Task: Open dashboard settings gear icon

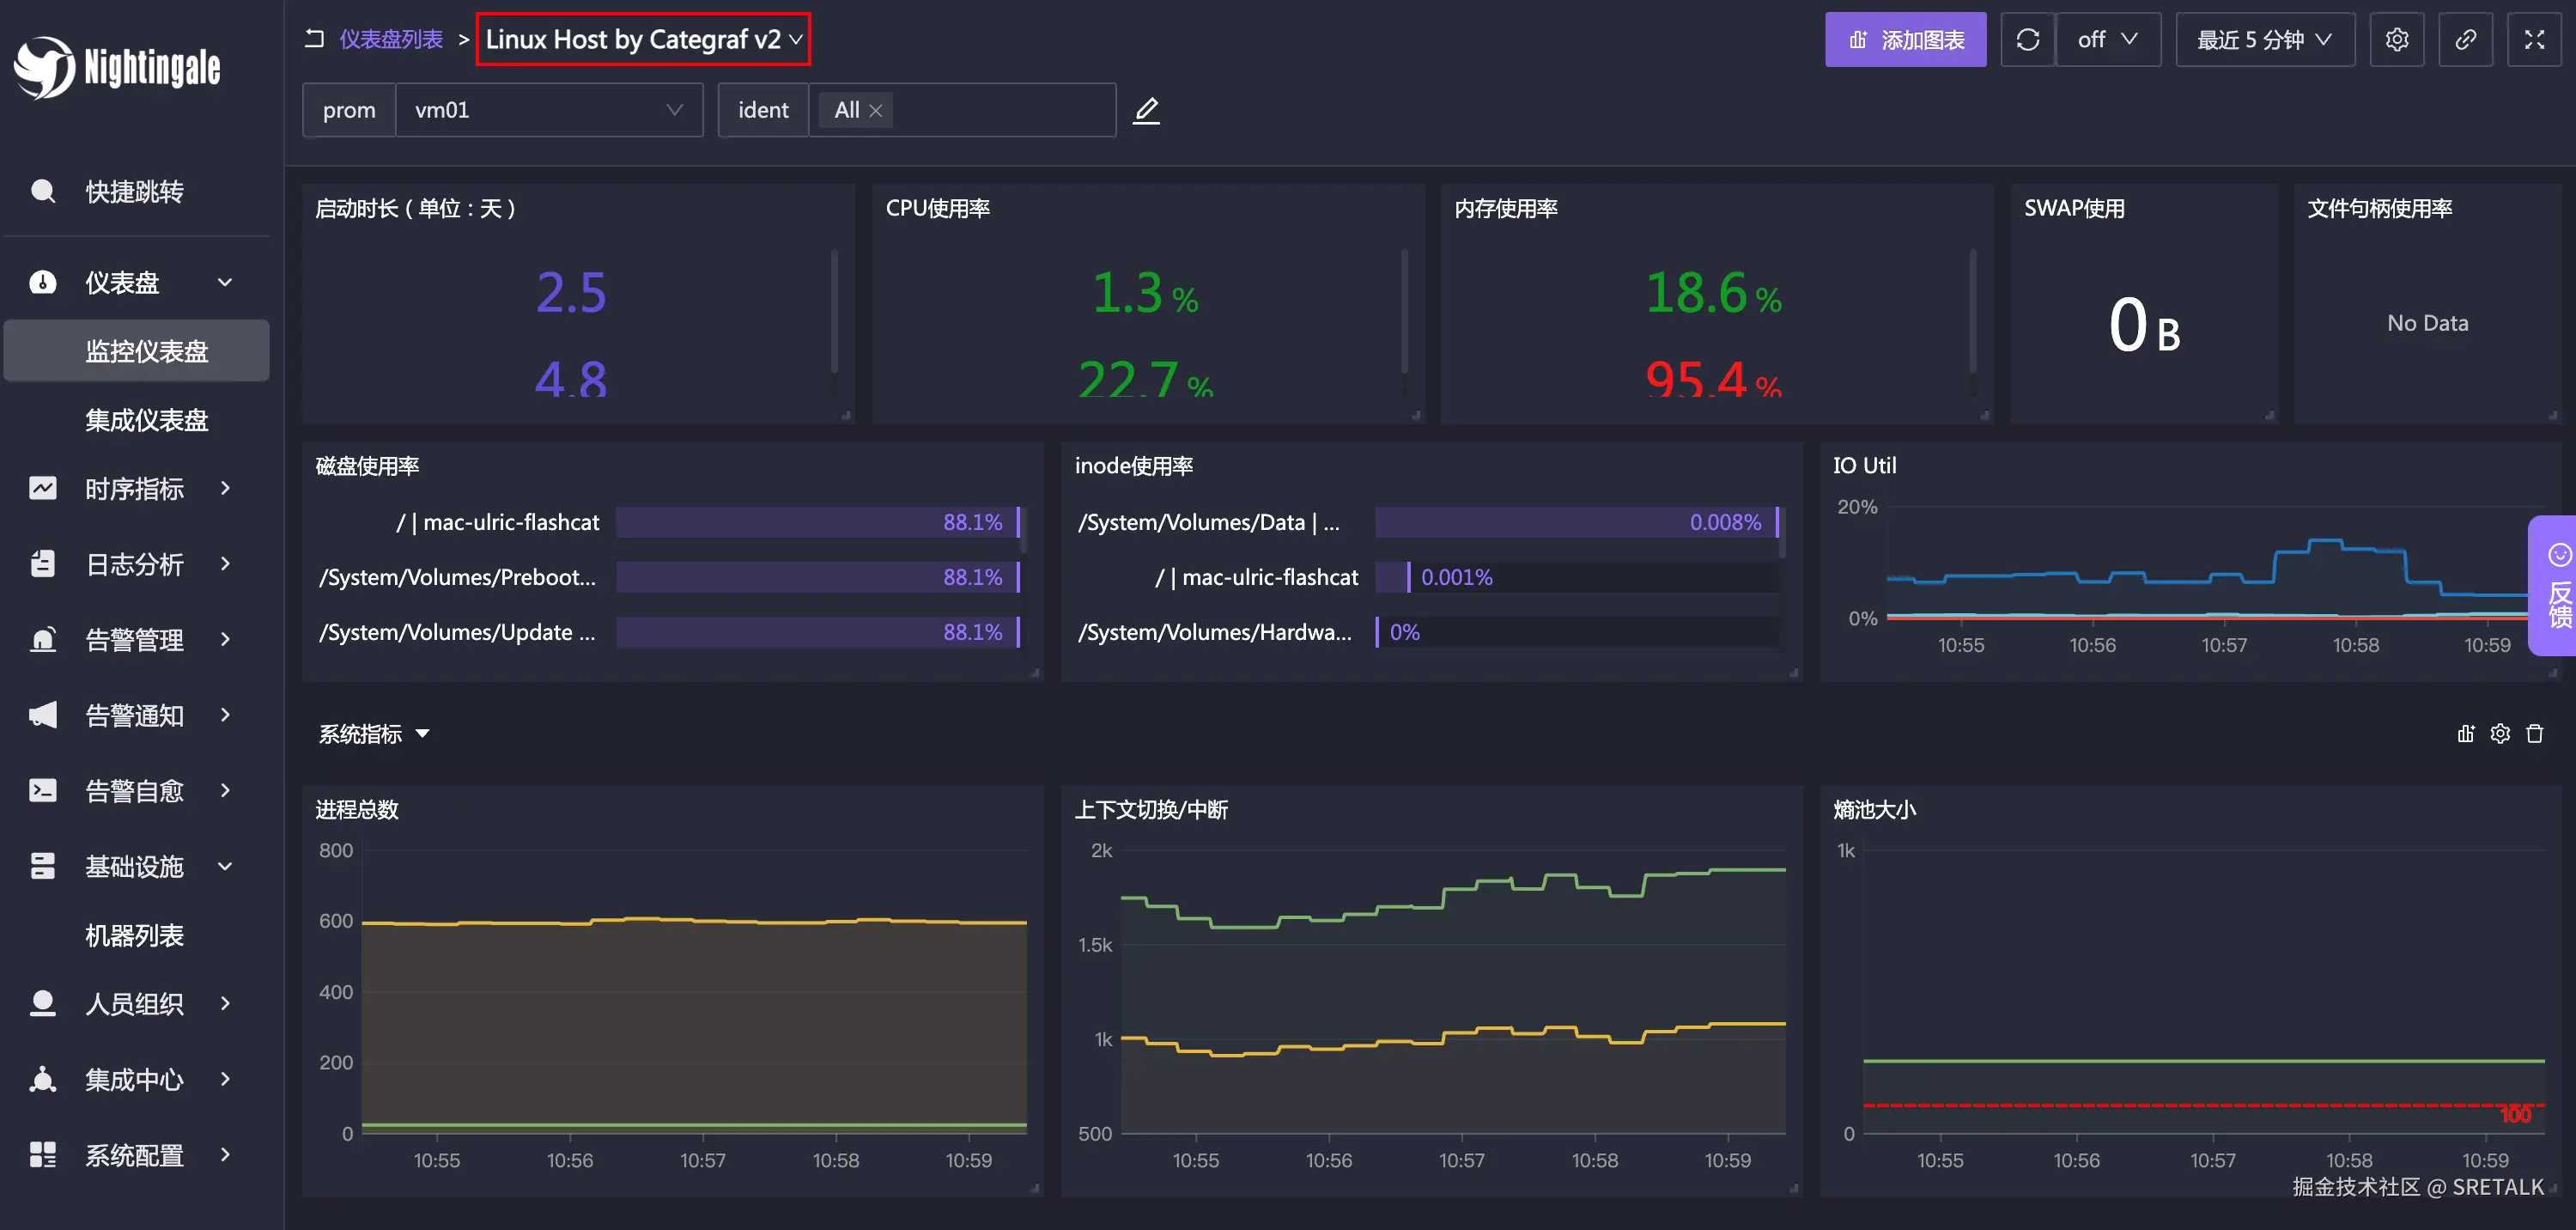Action: pos(2396,40)
